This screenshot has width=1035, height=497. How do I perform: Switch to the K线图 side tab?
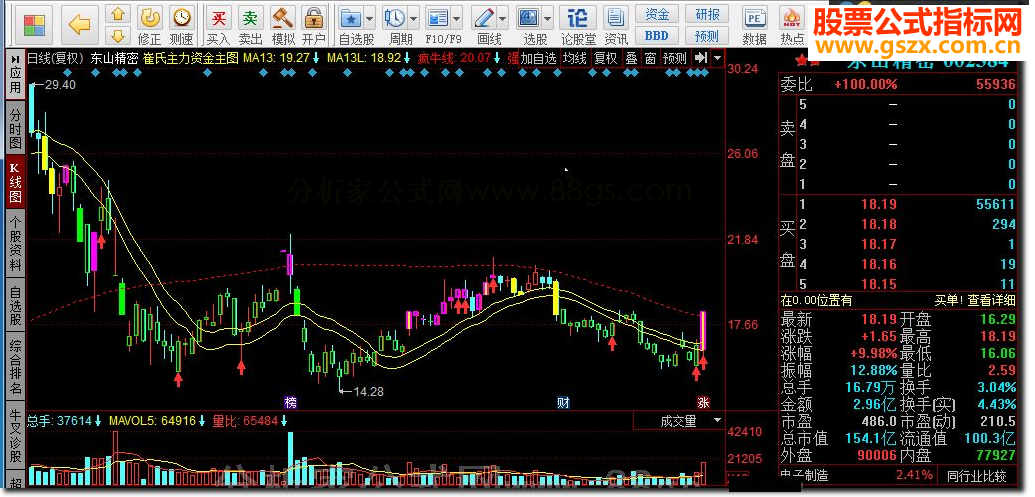point(15,182)
